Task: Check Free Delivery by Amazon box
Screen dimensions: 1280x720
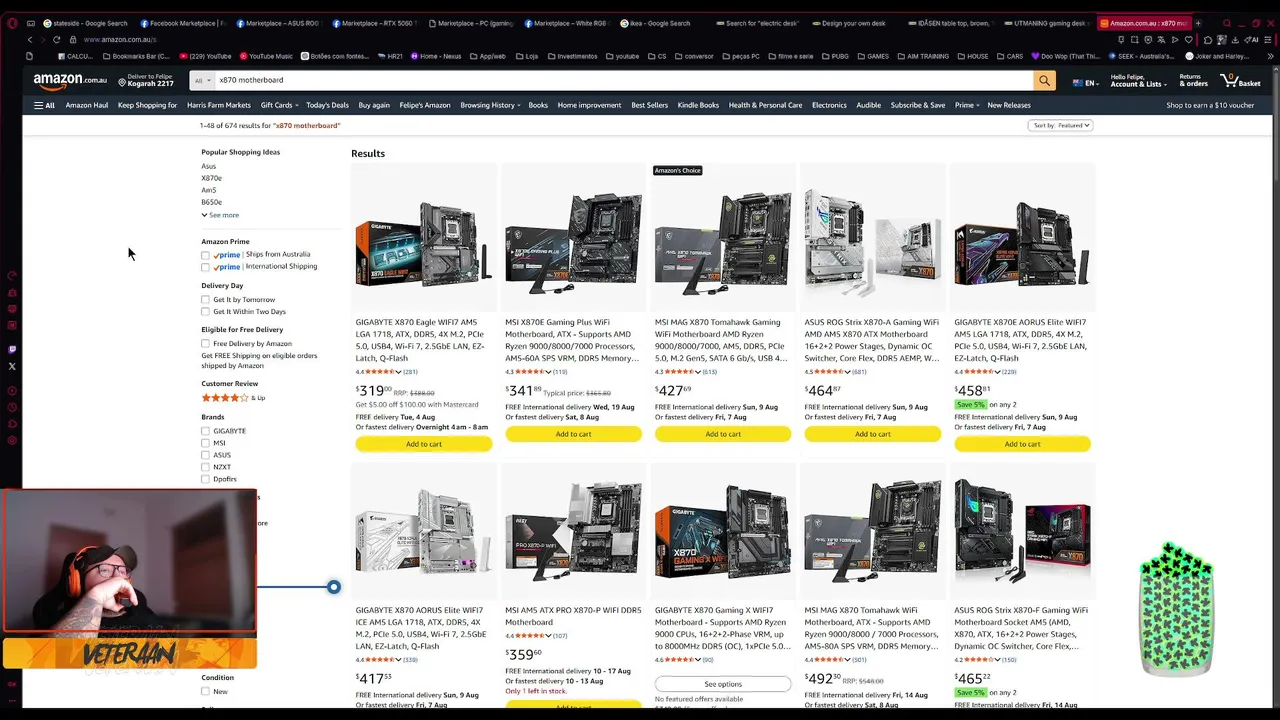Action: point(205,344)
